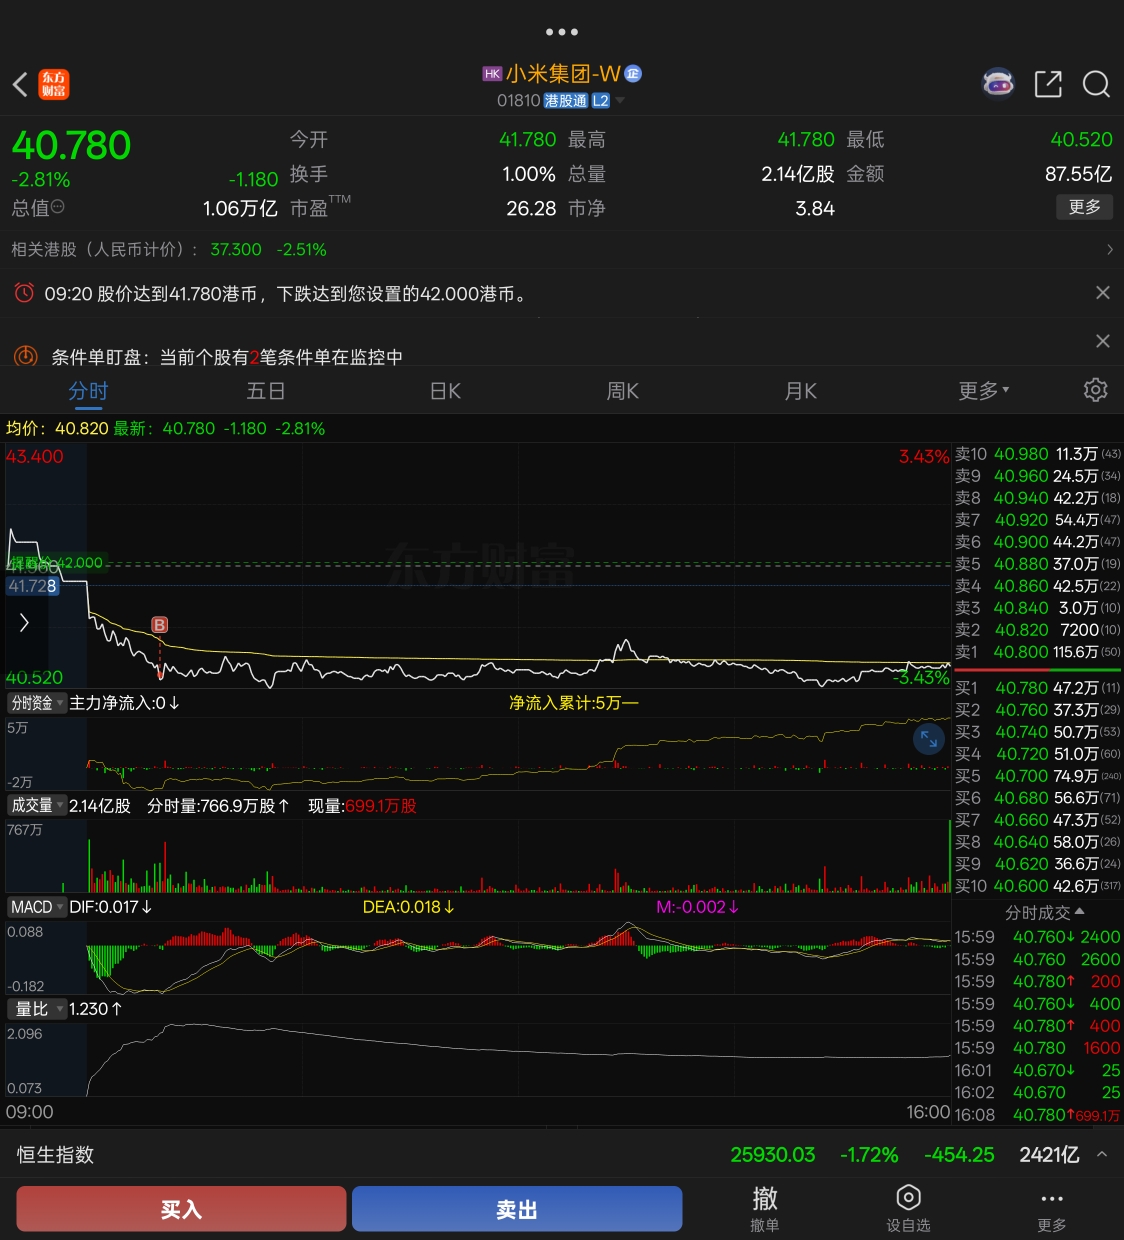Screen dimensions: 1124x1240
Task: Open the 设自选 watchlist icon
Action: 908,1208
